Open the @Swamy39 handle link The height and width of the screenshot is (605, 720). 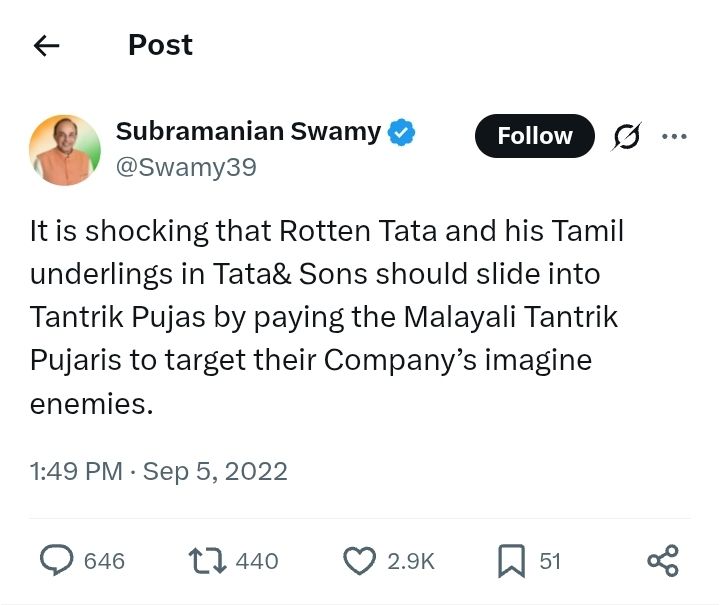(x=186, y=168)
